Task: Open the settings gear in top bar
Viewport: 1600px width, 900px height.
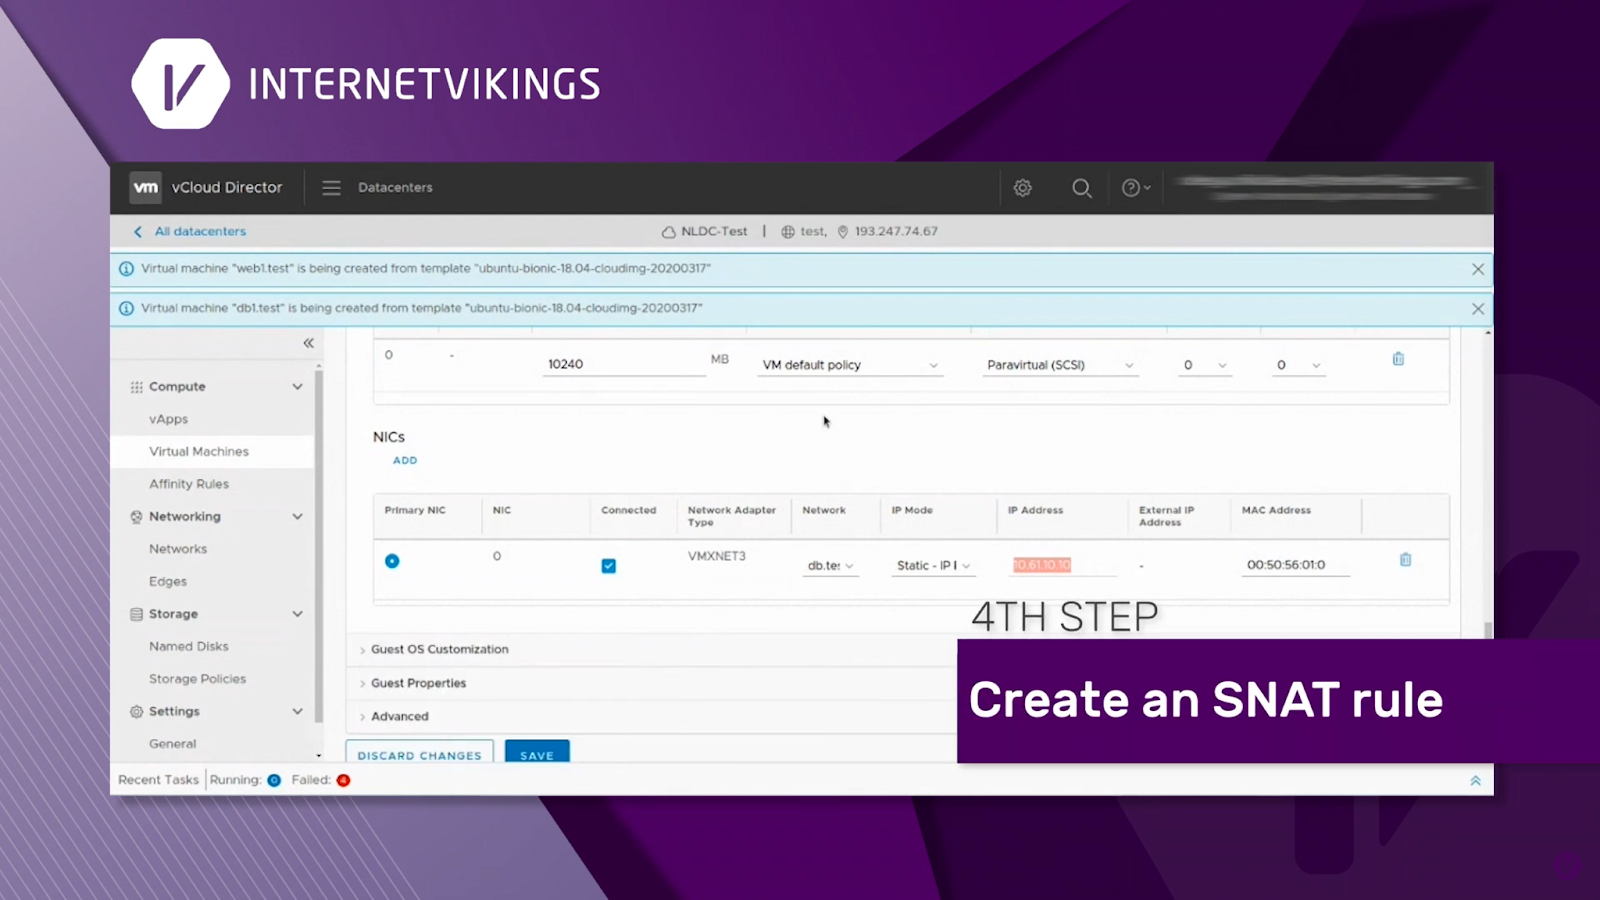Action: click(1022, 187)
